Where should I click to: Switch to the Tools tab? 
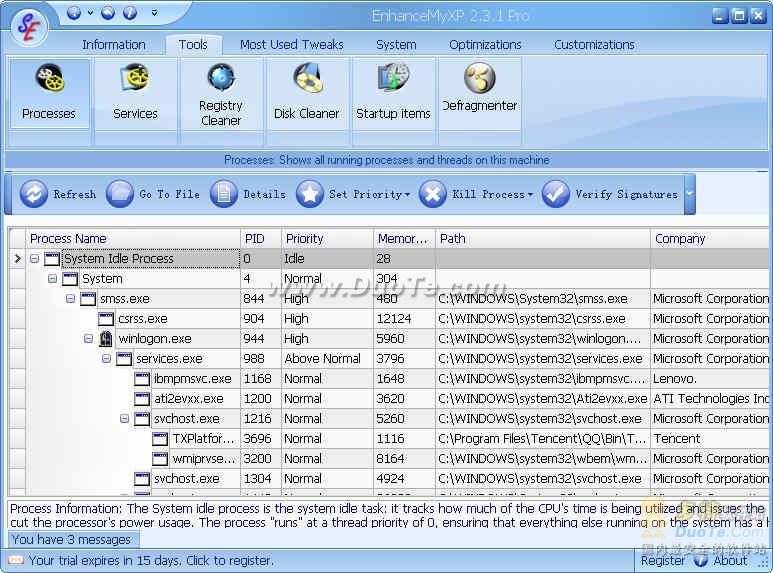coord(193,45)
